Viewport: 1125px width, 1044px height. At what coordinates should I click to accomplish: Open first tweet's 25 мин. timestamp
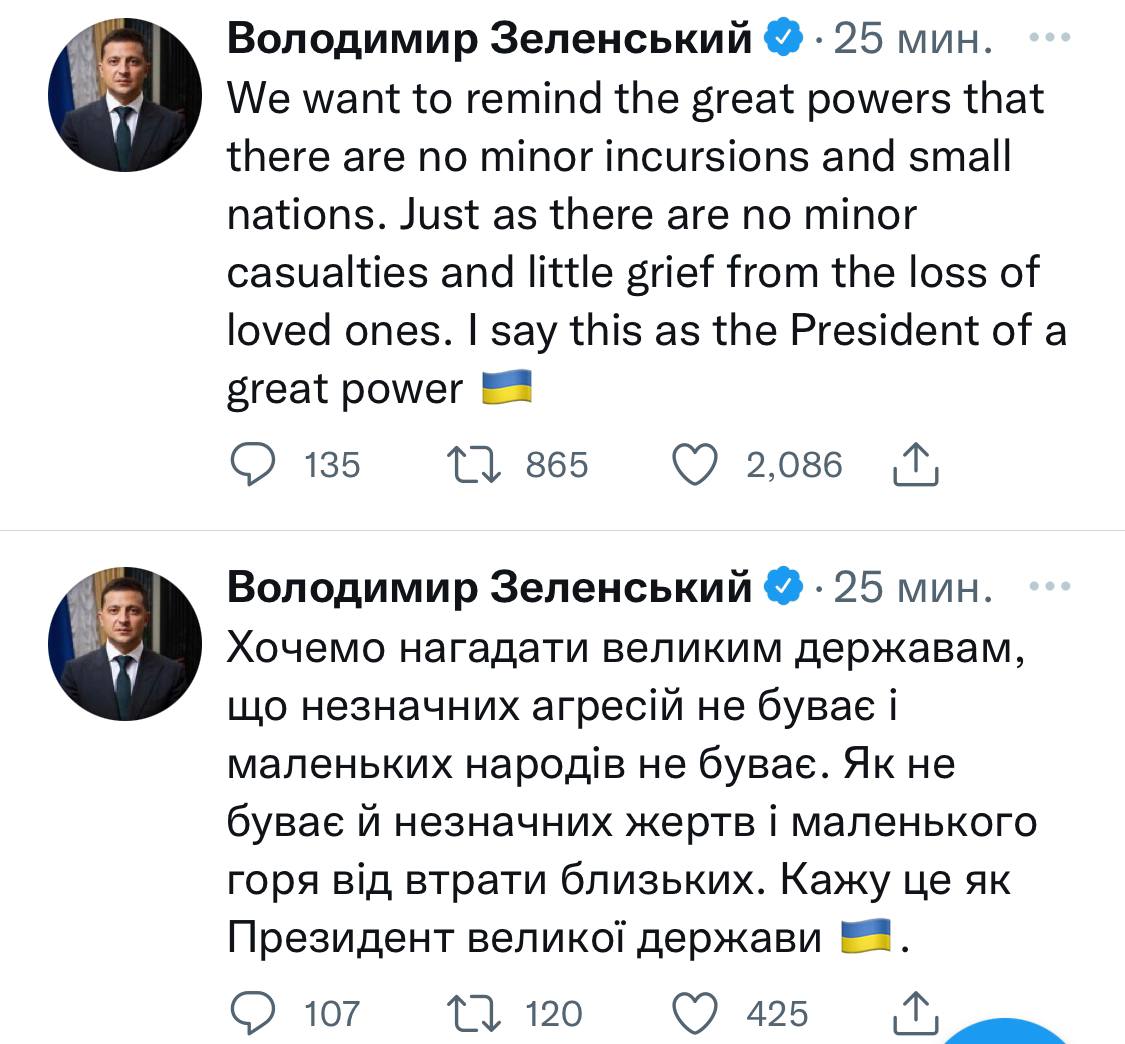click(912, 40)
